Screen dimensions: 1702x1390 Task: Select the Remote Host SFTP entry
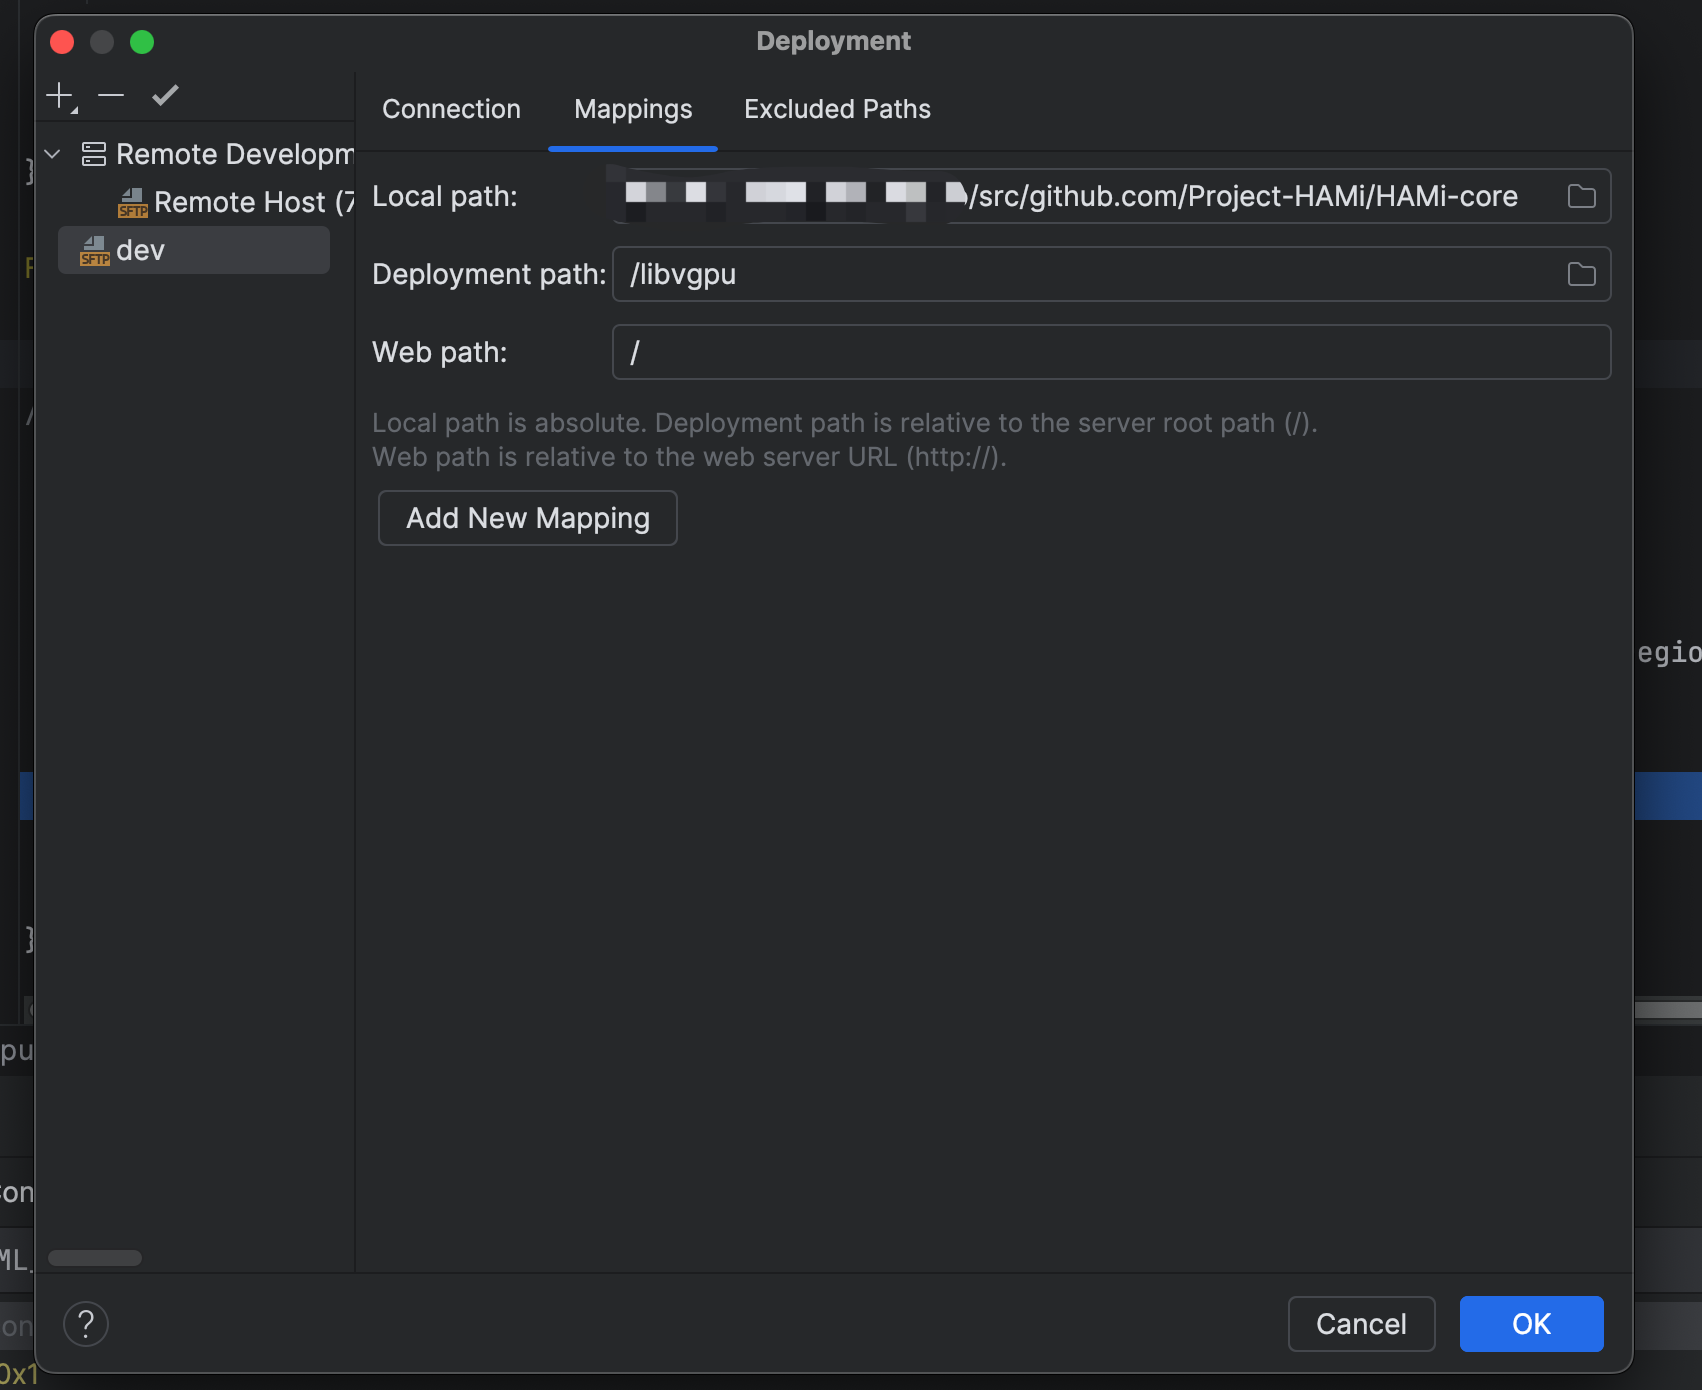[236, 202]
